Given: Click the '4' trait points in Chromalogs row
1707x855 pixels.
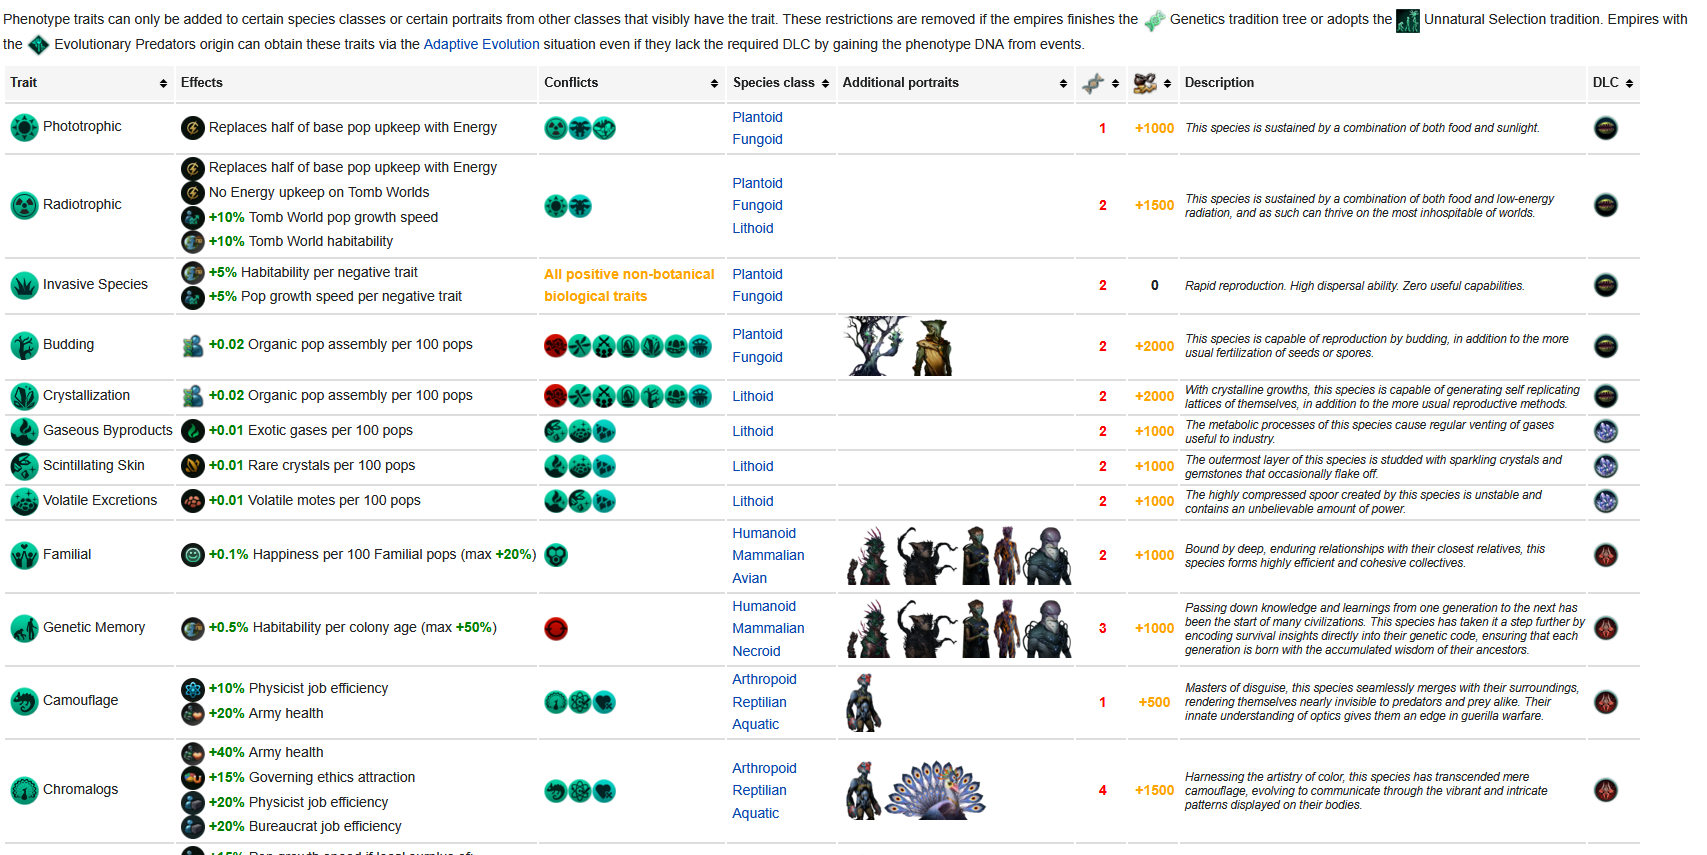Looking at the screenshot, I should pyautogui.click(x=1102, y=790).
